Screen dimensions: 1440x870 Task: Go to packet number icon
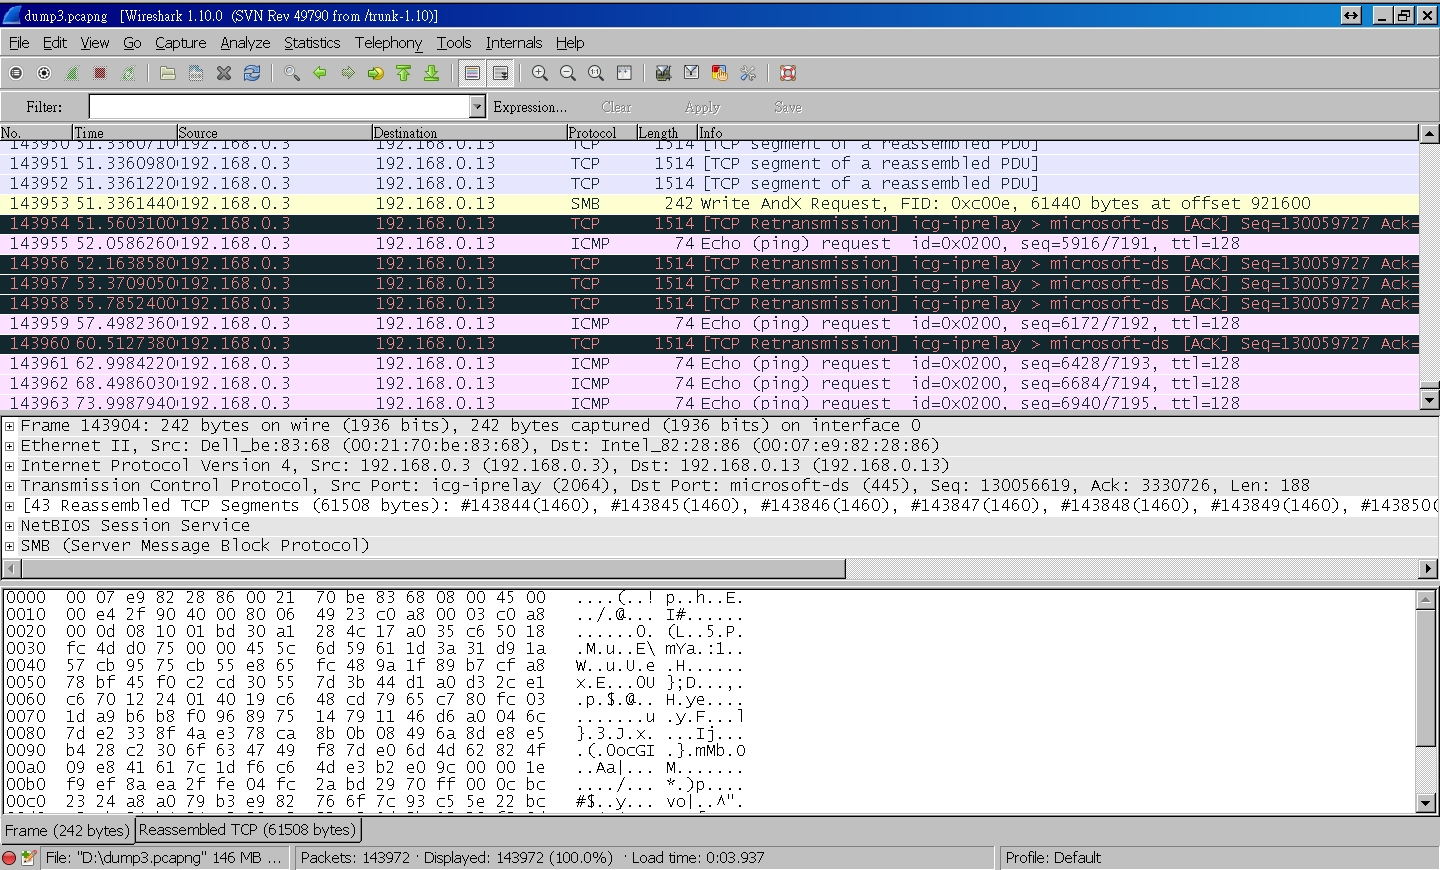(376, 73)
